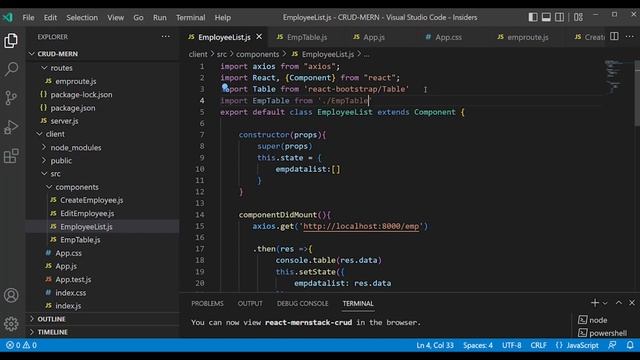Screen dimensions: 640x360
Task: Toggle the secondary side bar layout icon
Action: tap(559, 17)
